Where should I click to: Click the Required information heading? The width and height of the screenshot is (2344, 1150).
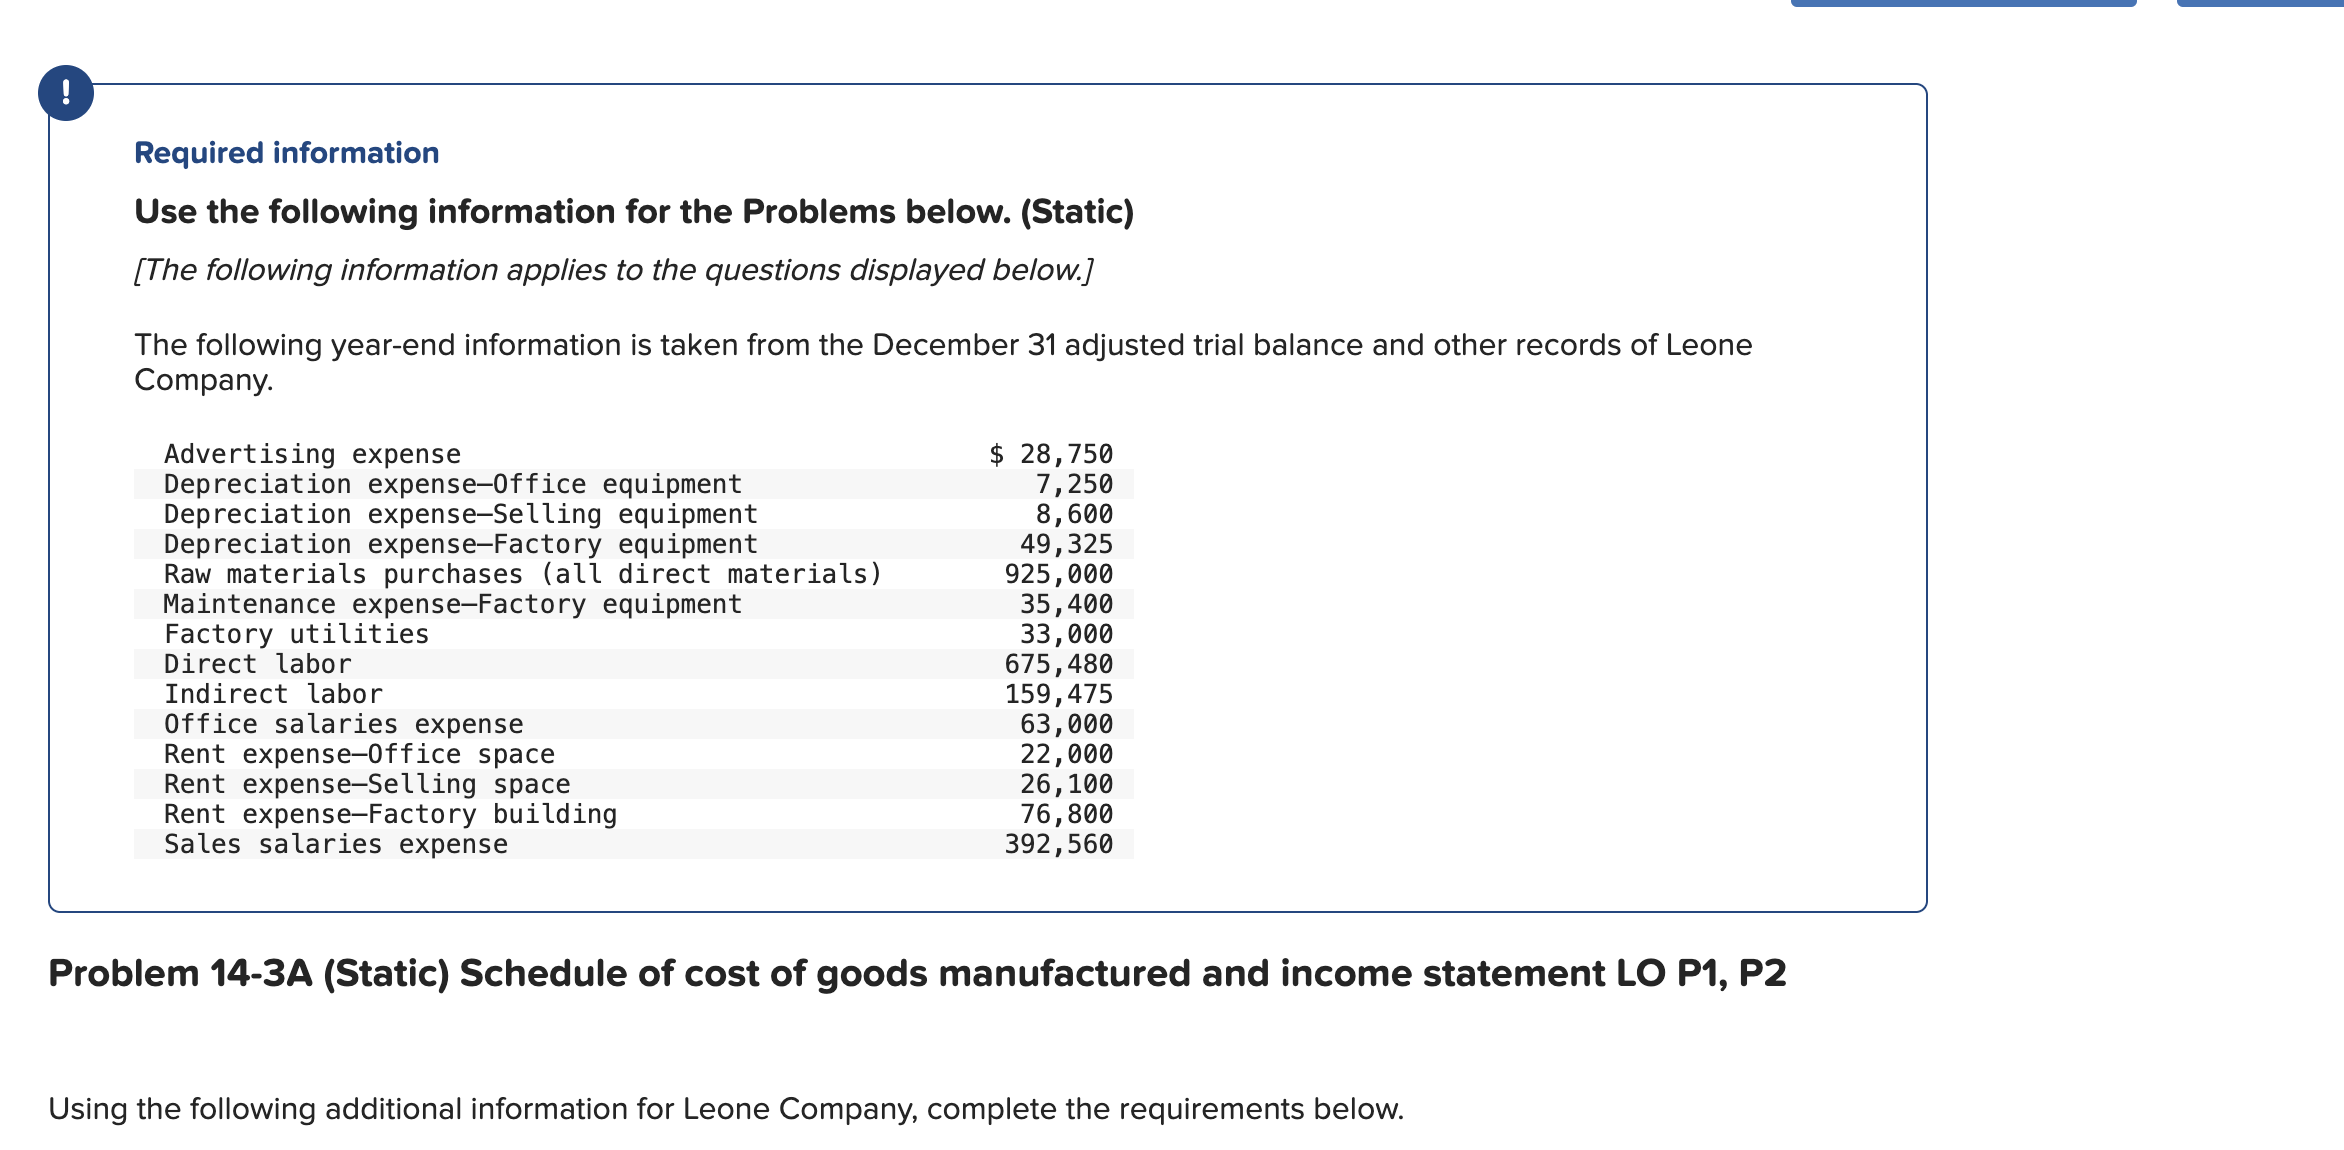286,152
